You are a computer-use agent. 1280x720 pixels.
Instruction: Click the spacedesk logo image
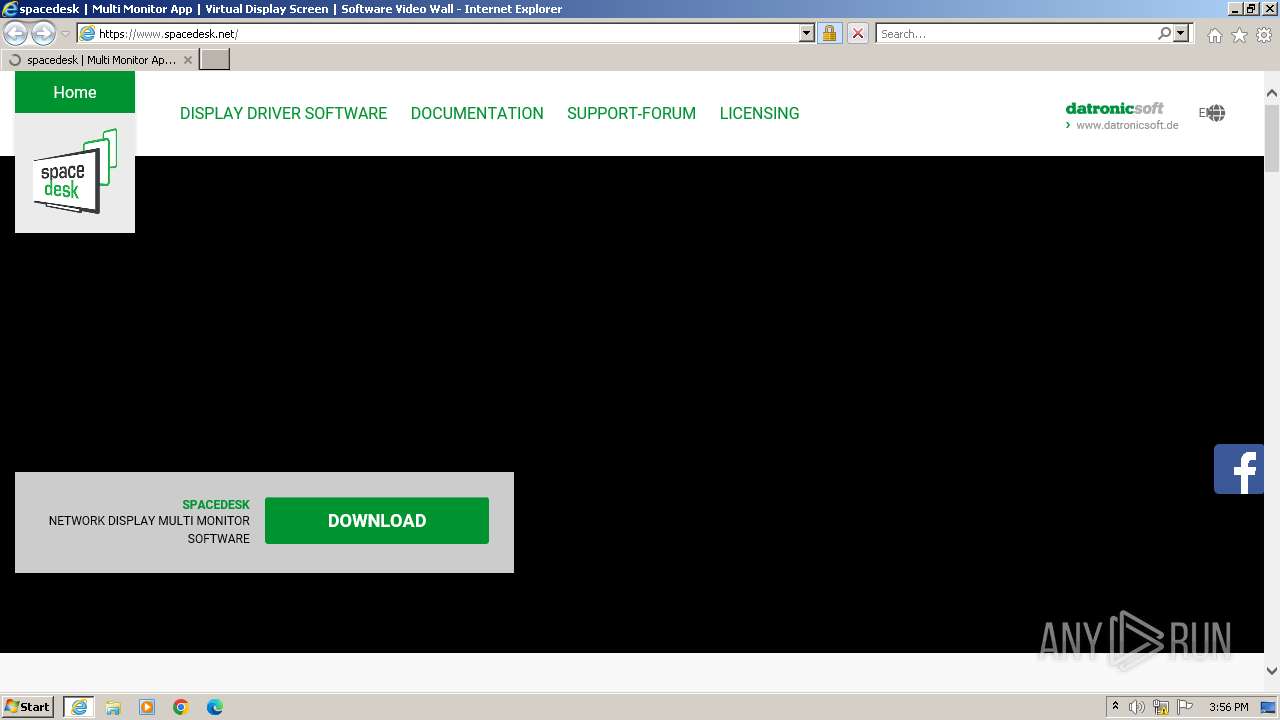coord(75,172)
